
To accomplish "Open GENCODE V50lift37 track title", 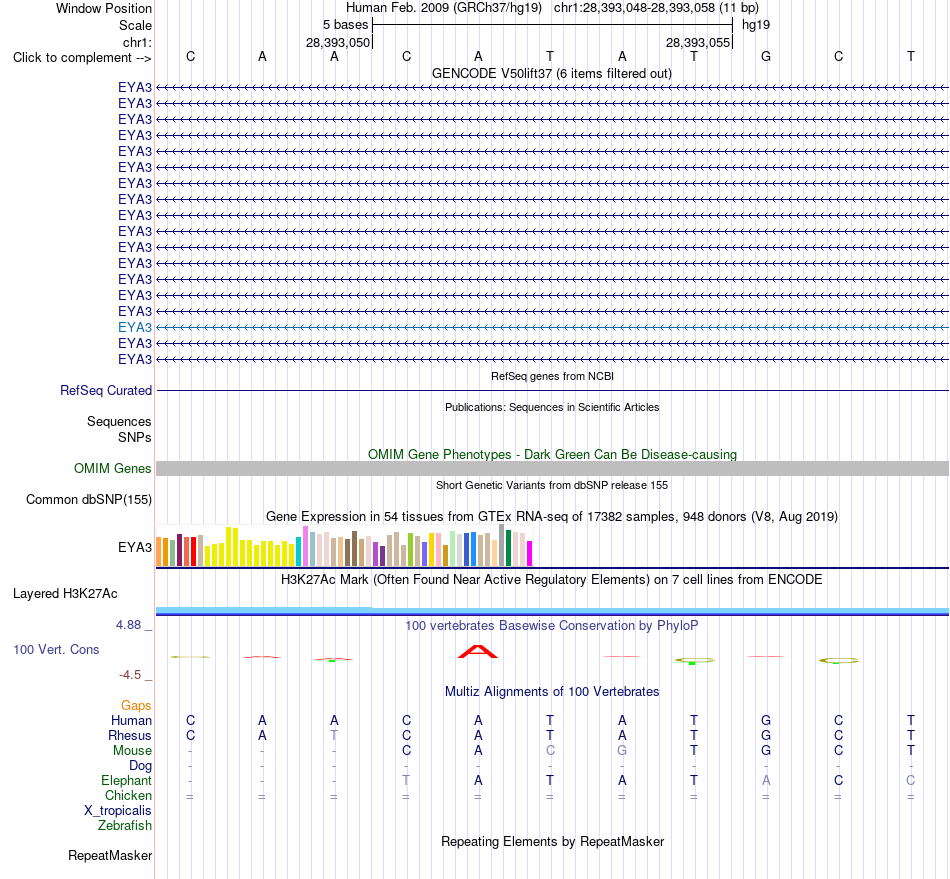I will click(x=552, y=73).
